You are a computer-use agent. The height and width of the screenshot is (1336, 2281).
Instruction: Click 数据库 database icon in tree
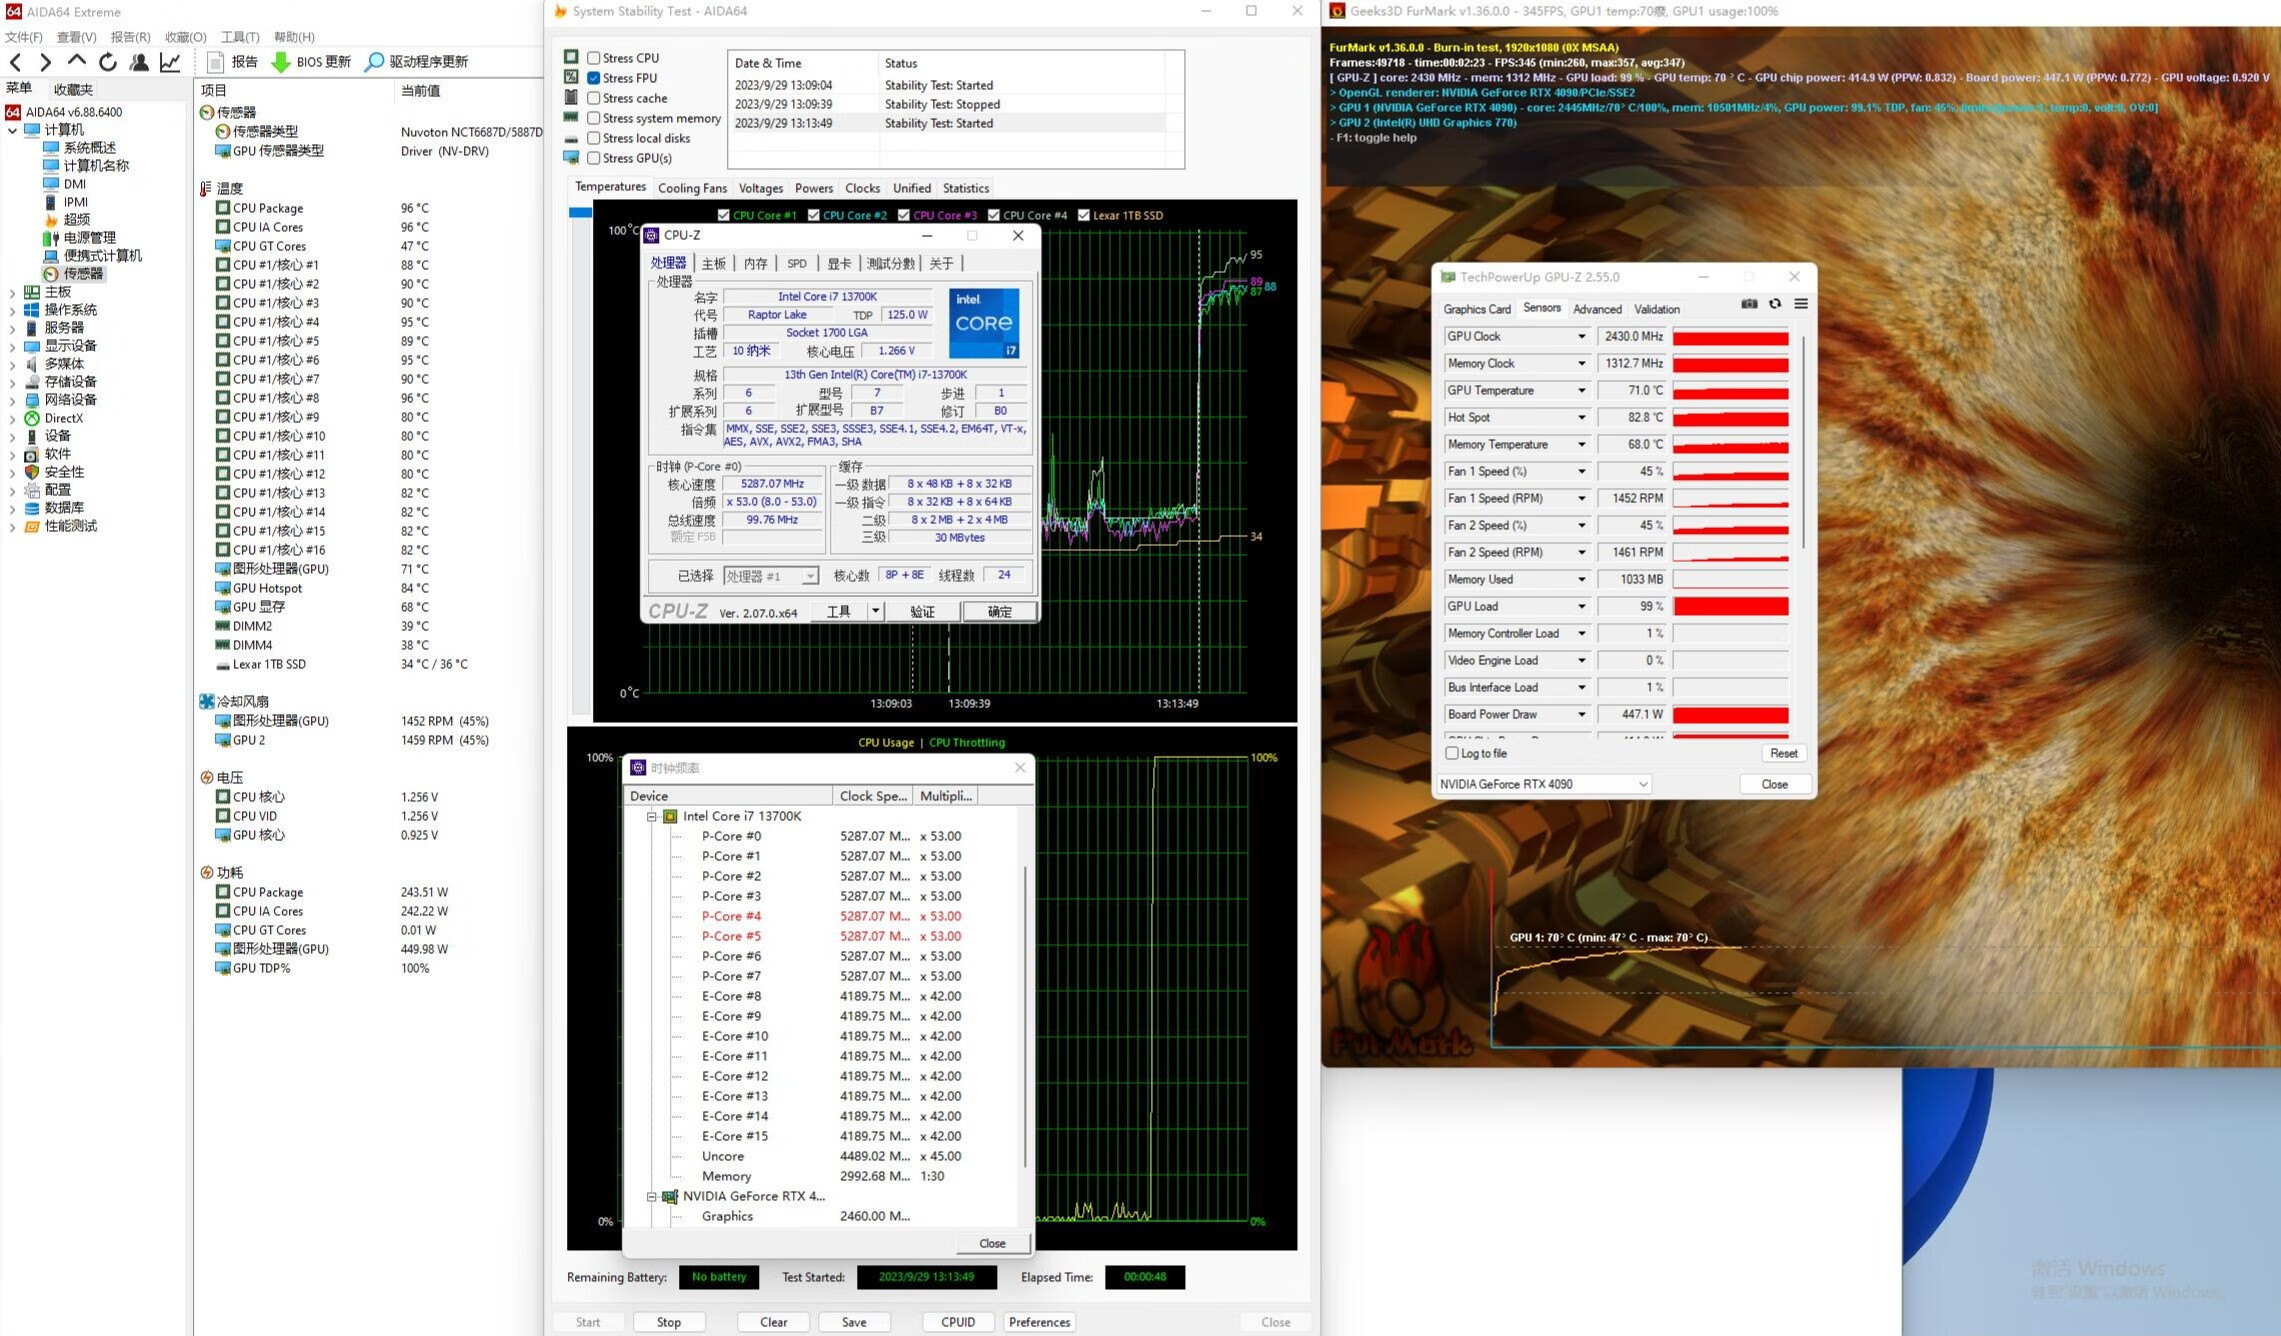click(x=32, y=508)
